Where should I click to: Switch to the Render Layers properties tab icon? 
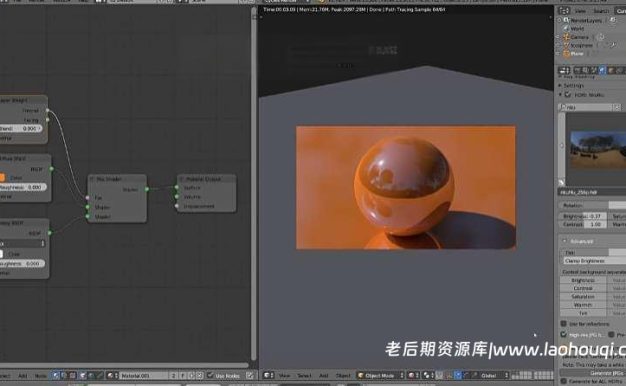pyautogui.click(x=586, y=70)
